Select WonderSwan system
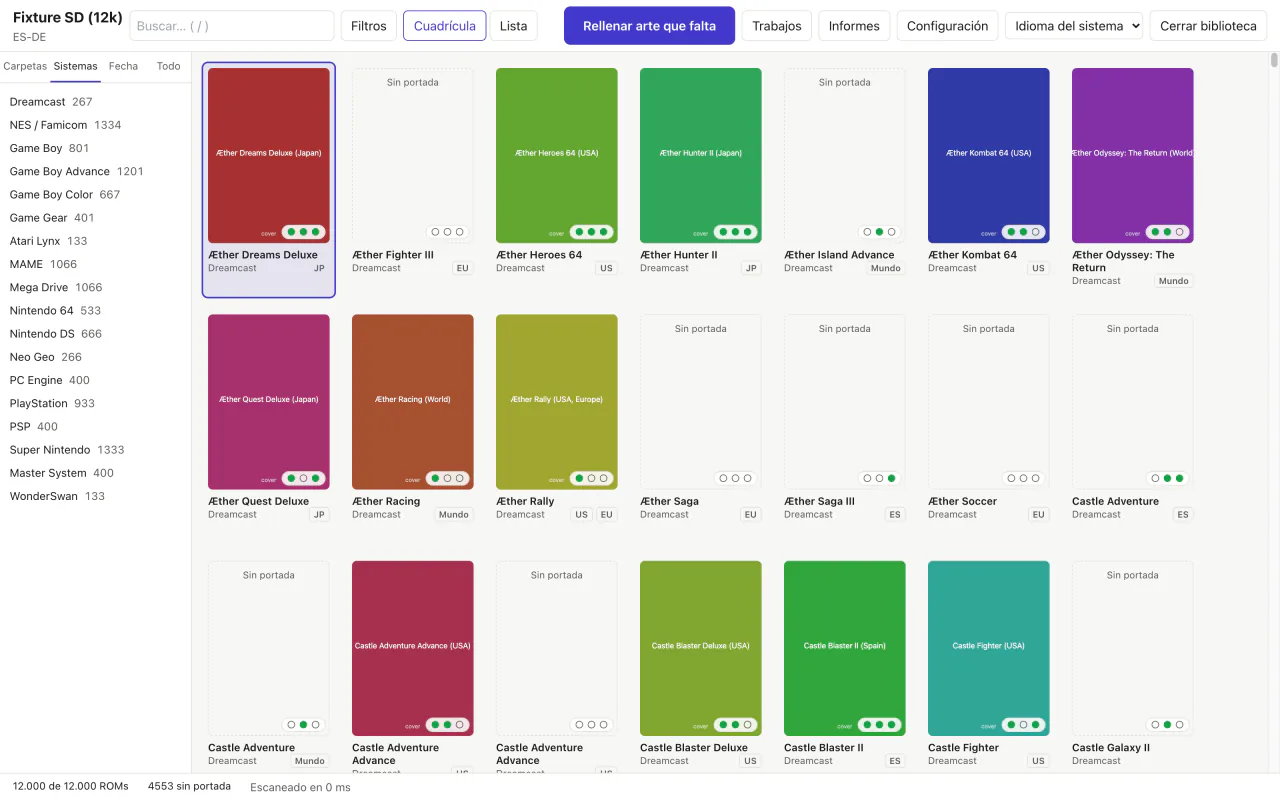The height and width of the screenshot is (800, 1280). point(96,496)
